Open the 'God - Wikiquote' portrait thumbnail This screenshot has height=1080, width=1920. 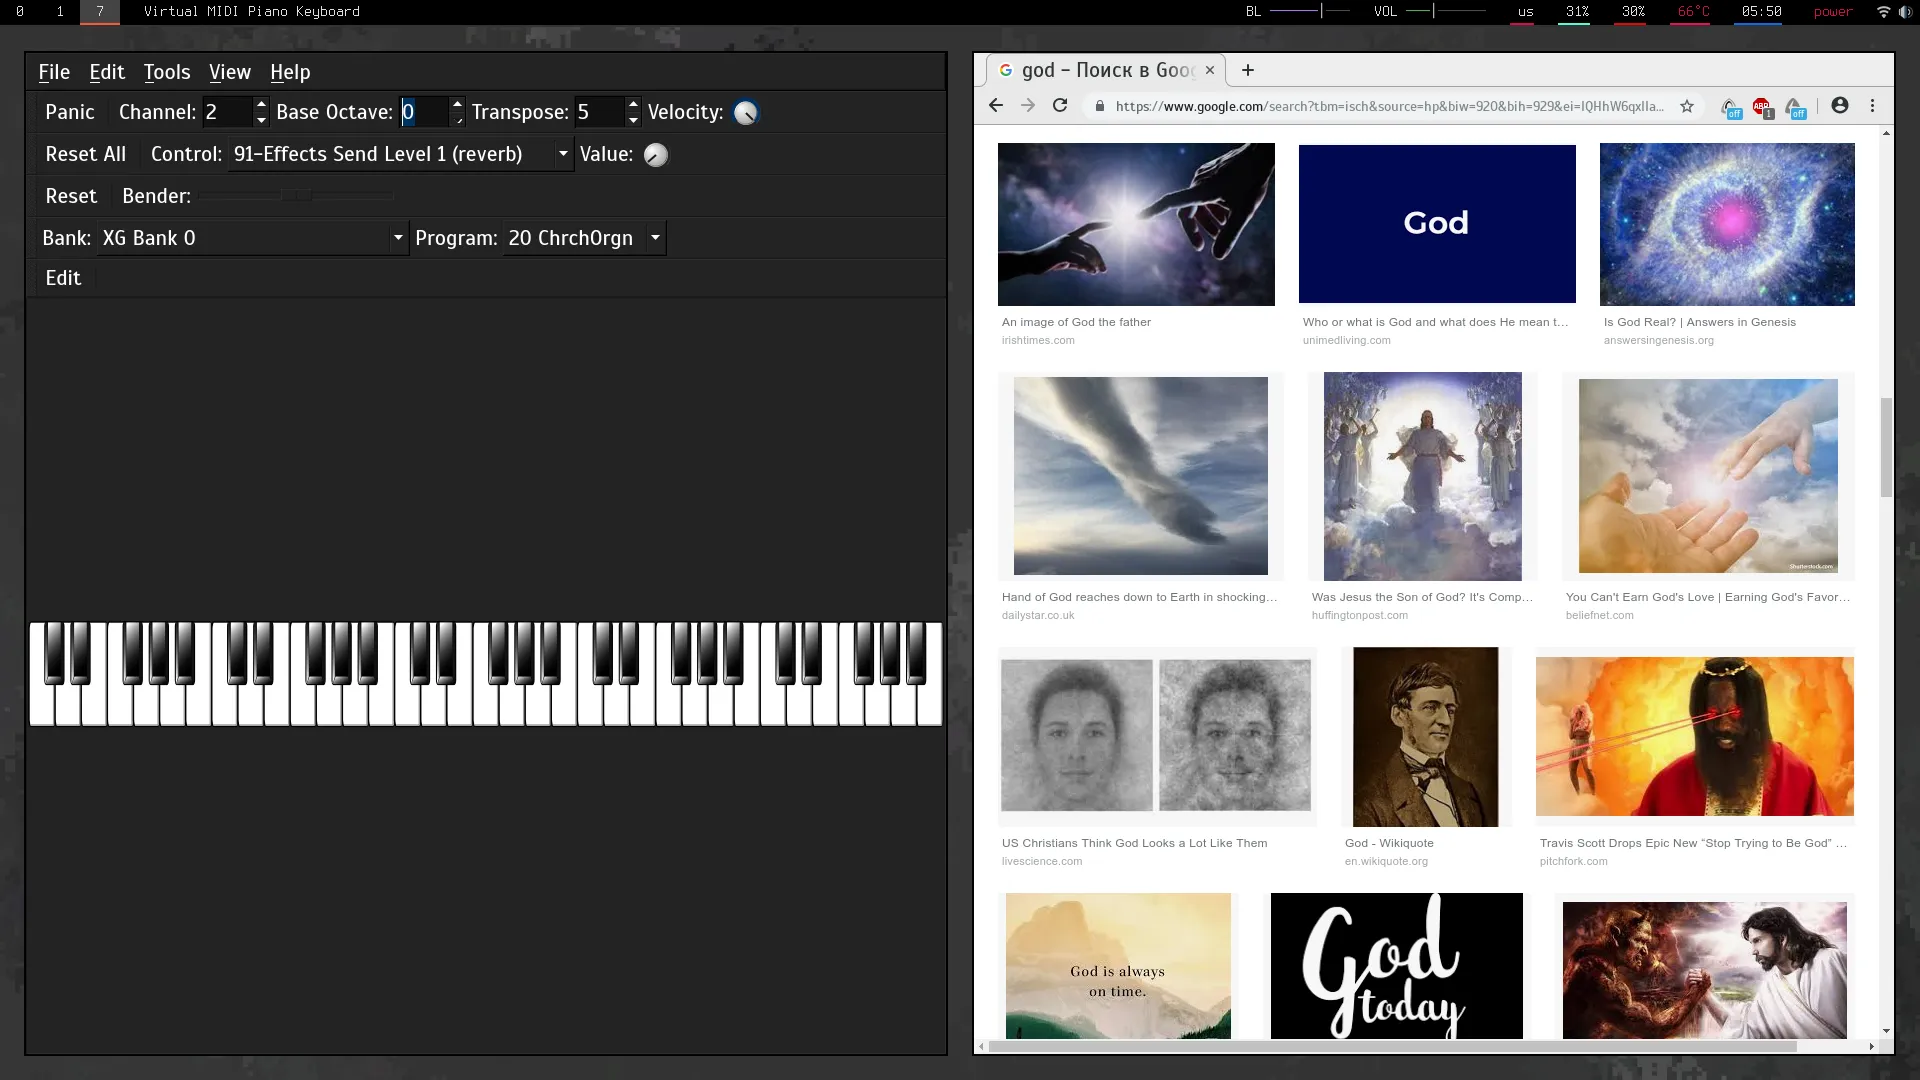click(x=1425, y=737)
